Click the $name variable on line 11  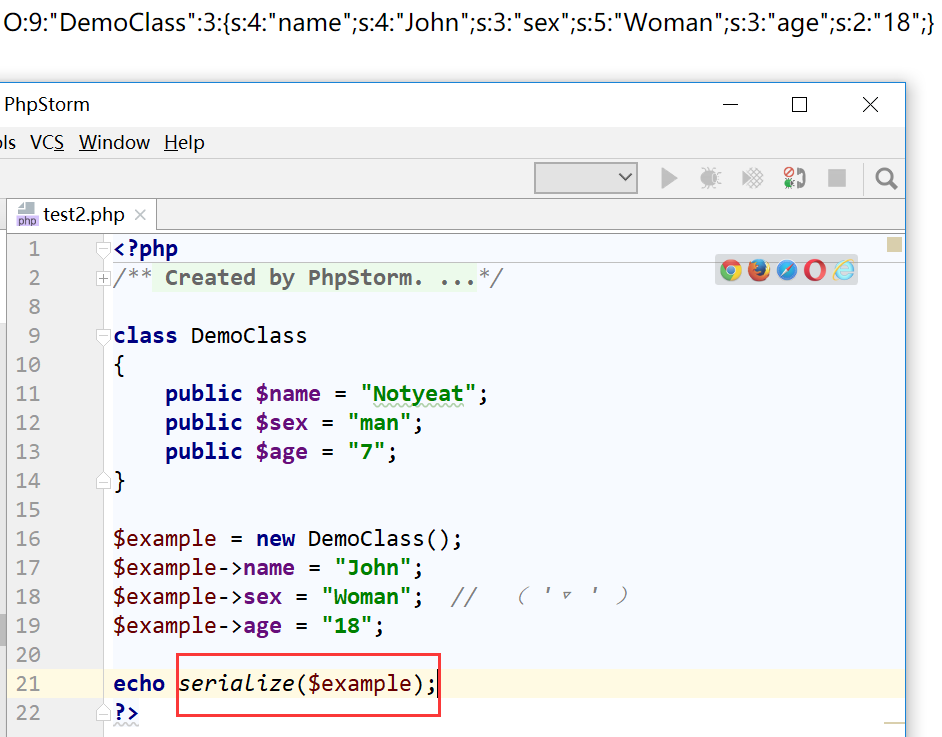[288, 393]
